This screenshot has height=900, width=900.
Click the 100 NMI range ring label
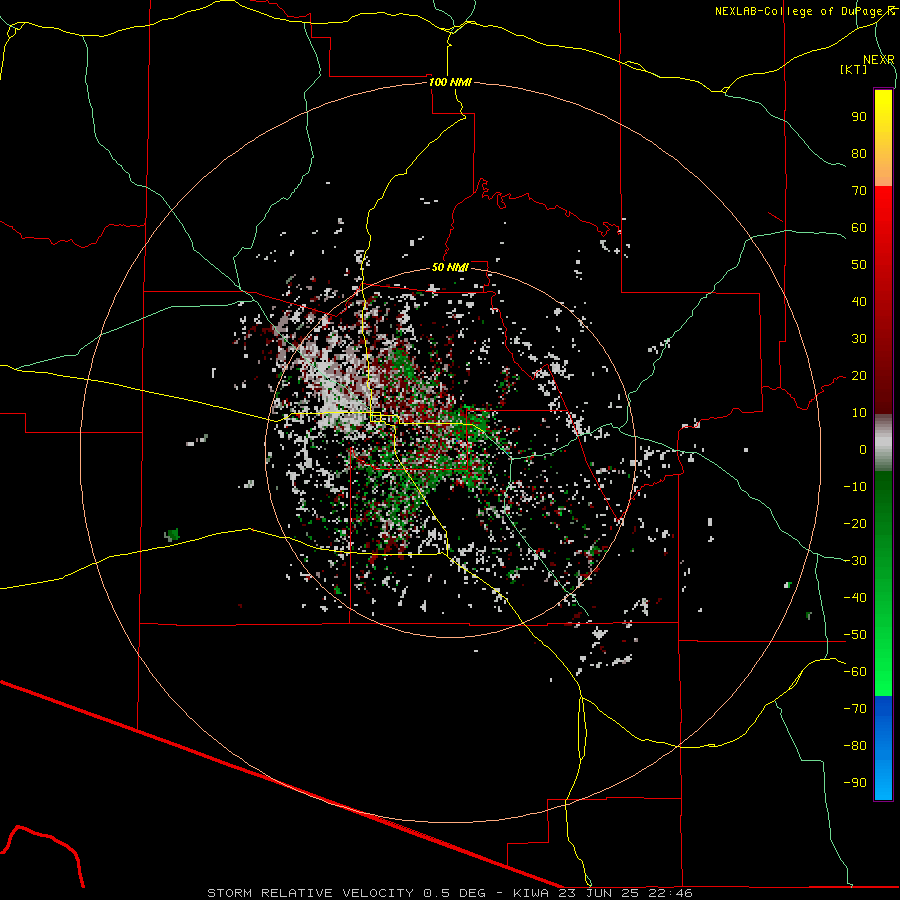pos(450,82)
